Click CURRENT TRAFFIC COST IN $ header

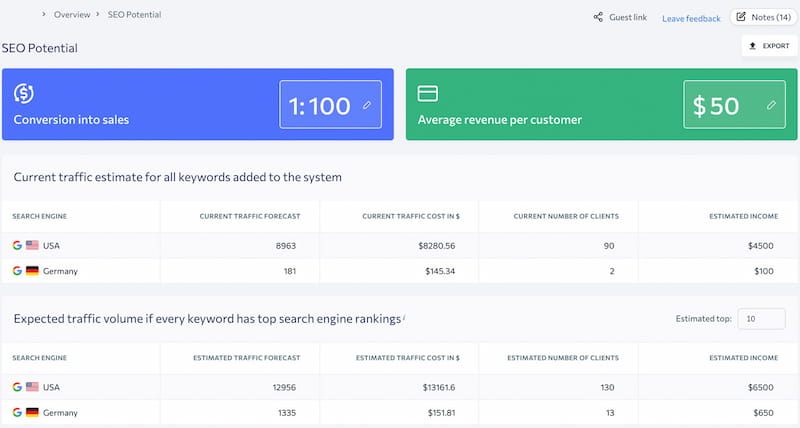tap(411, 216)
